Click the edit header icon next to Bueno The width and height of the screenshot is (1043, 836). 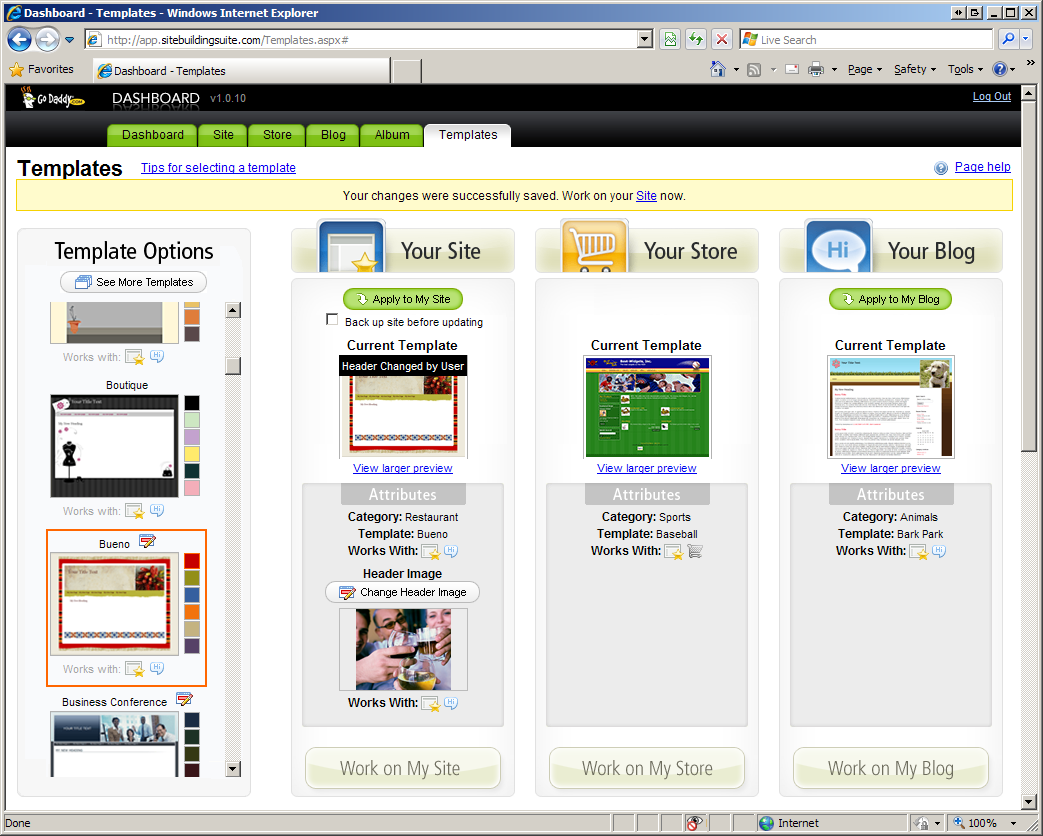(147, 541)
